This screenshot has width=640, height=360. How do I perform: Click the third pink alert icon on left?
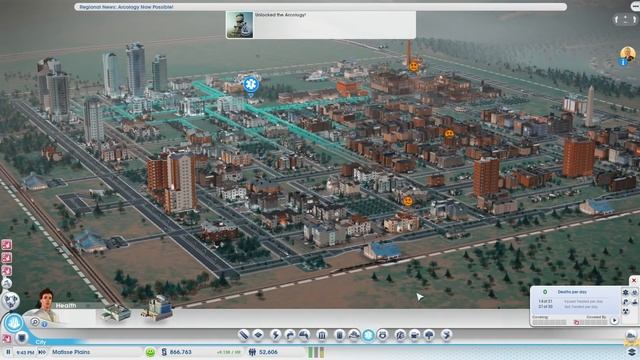point(7,271)
